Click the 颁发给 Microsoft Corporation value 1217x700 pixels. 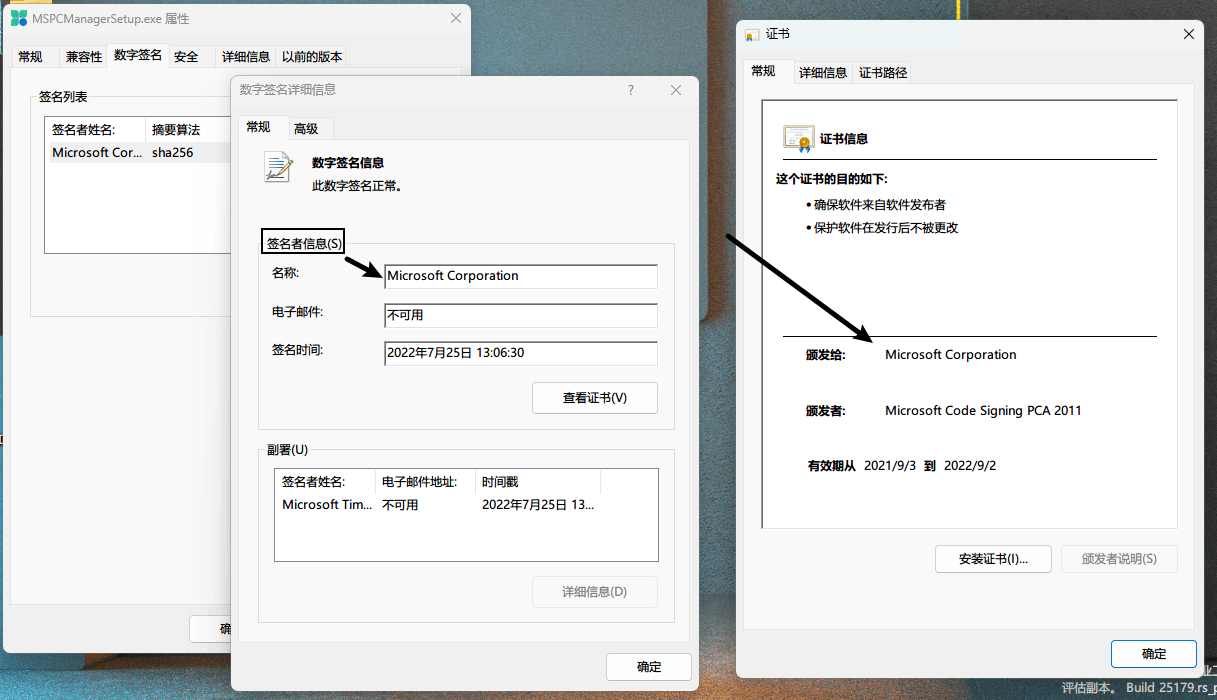point(951,355)
